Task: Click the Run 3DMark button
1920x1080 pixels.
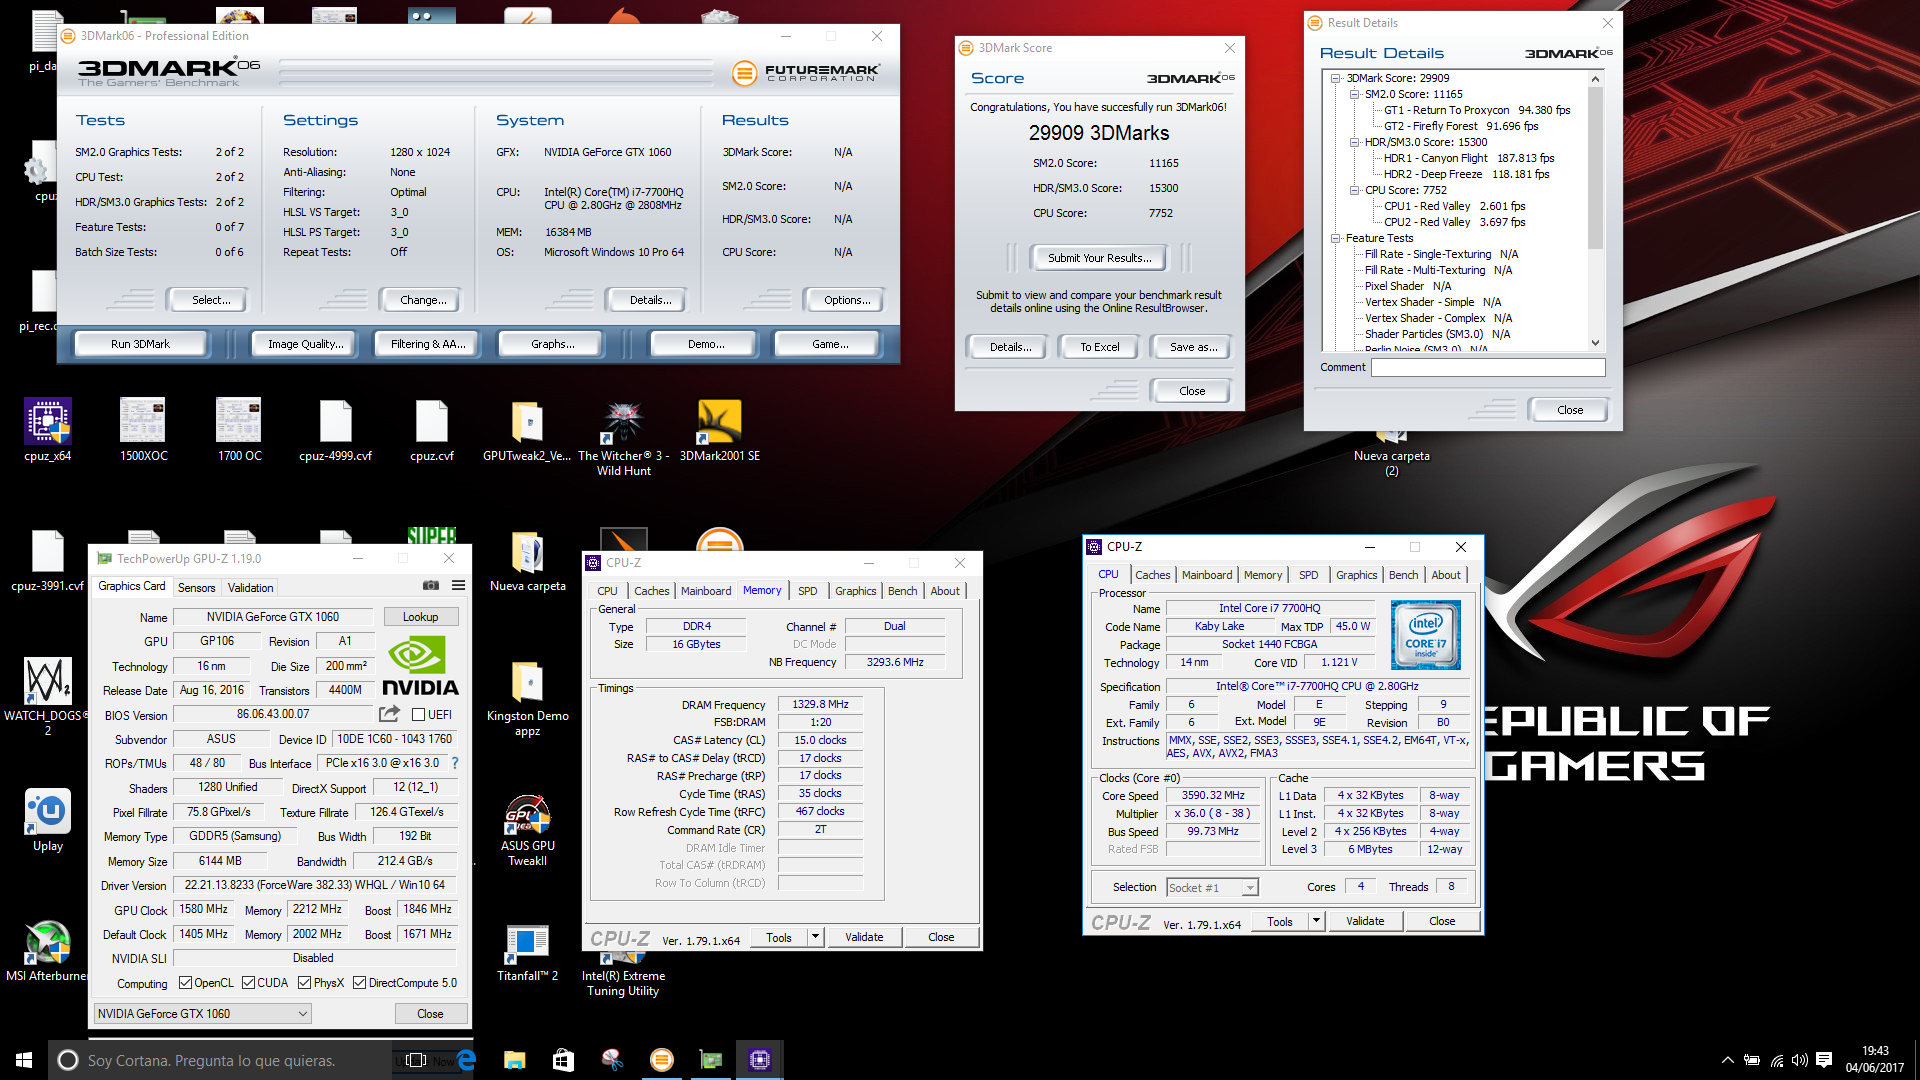Action: [x=140, y=344]
